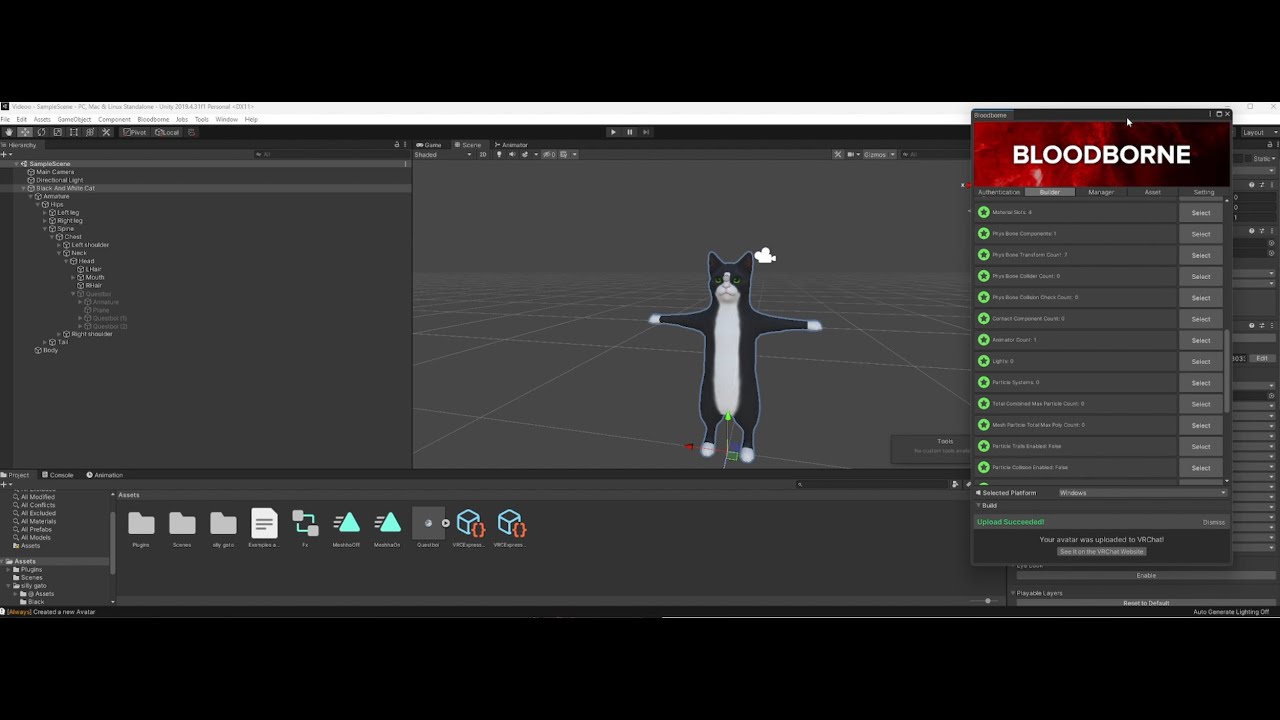The height and width of the screenshot is (720, 1280).
Task: Toggle 2D scene view mode
Action: [483, 154]
